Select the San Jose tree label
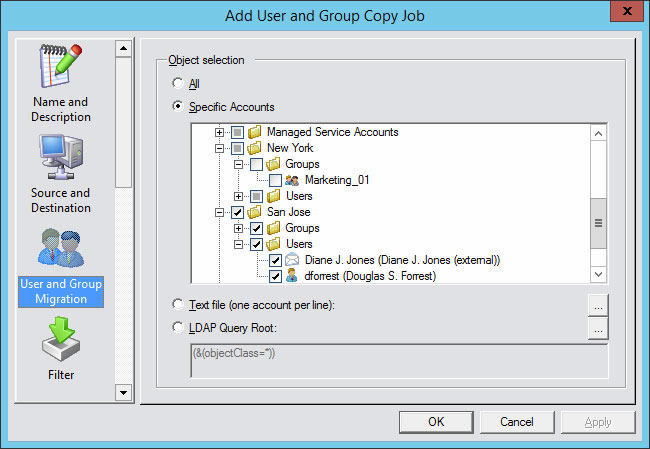650x449 pixels. pos(289,212)
